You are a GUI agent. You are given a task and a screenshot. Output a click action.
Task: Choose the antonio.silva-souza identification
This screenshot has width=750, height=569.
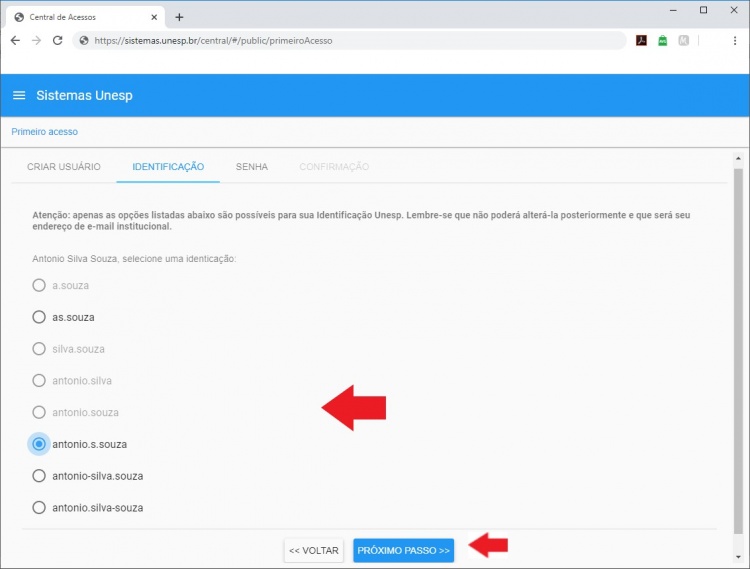coord(39,508)
